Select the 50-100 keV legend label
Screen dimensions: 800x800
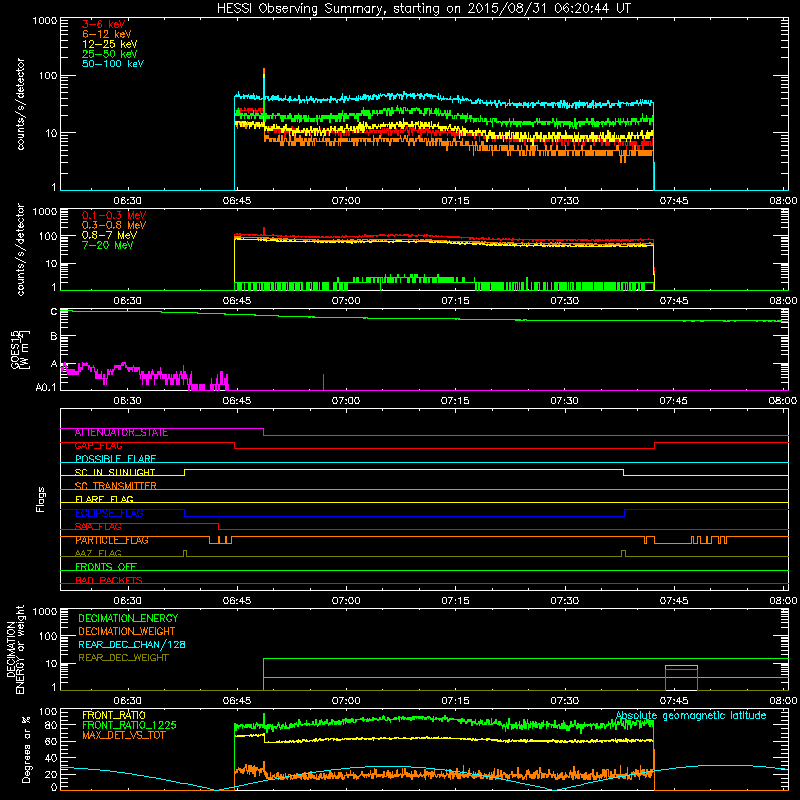point(113,64)
